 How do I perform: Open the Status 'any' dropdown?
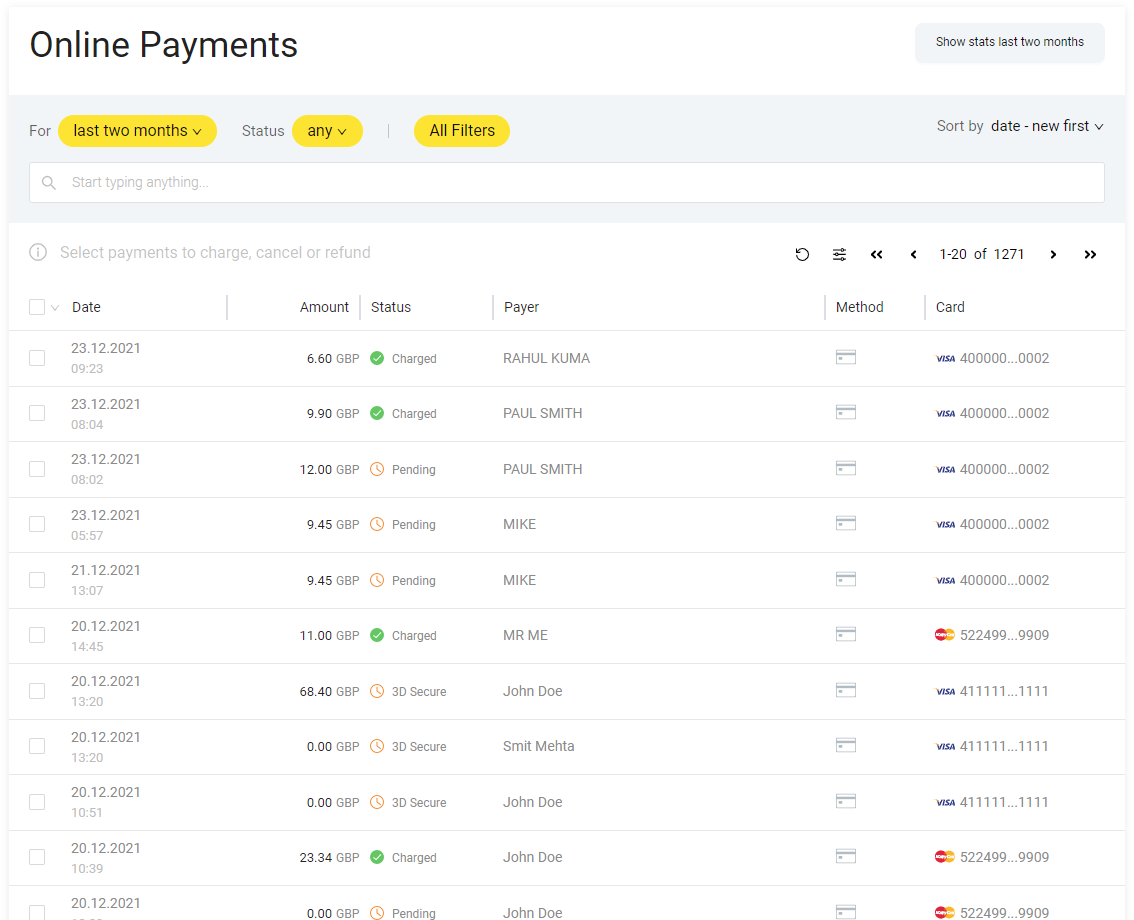point(327,131)
